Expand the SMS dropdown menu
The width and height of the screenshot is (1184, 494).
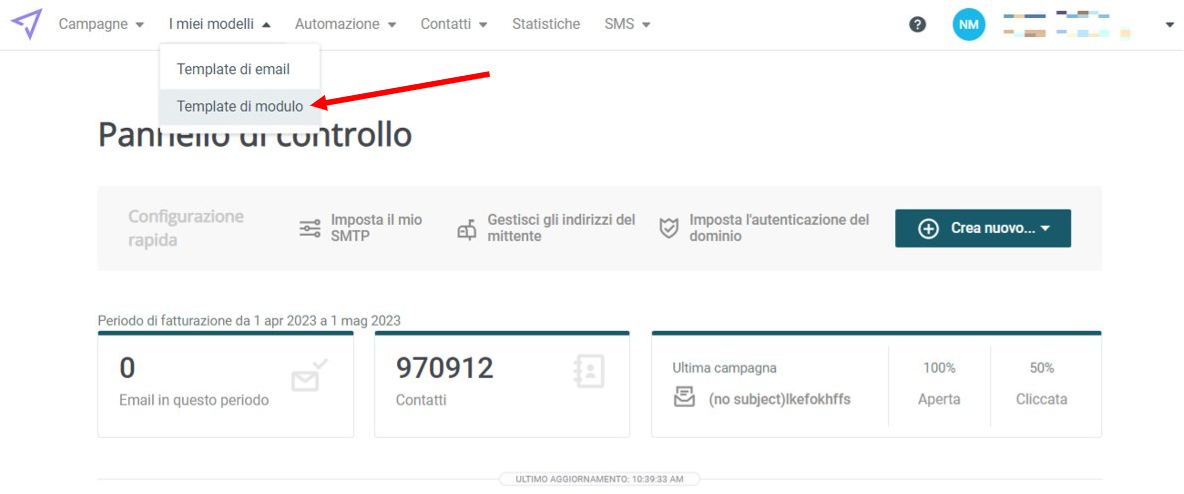(x=627, y=24)
